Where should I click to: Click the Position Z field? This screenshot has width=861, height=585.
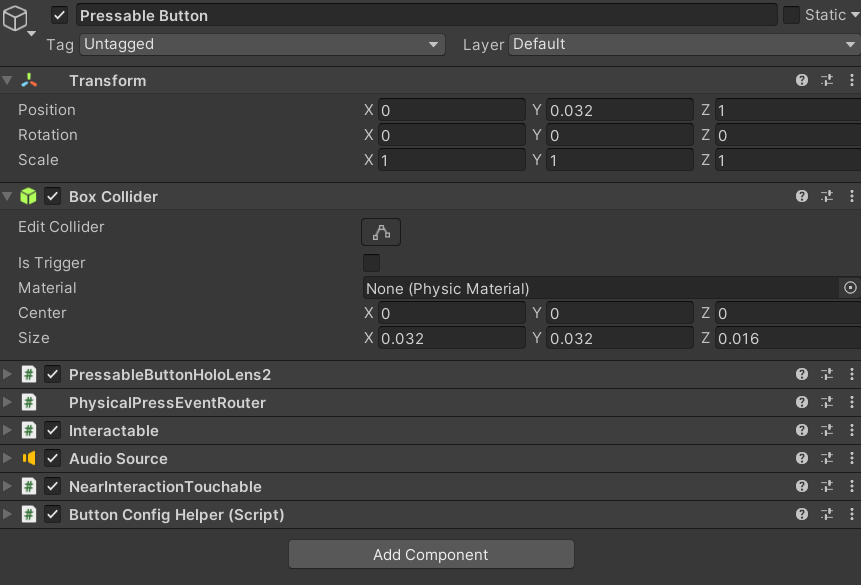tap(788, 110)
